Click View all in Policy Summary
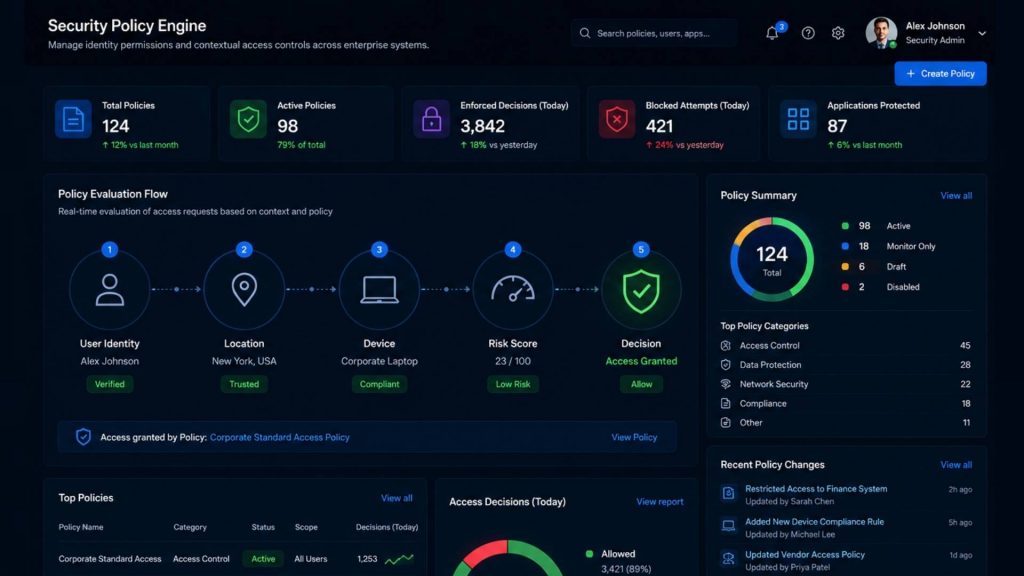The height and width of the screenshot is (576, 1024). pos(956,195)
